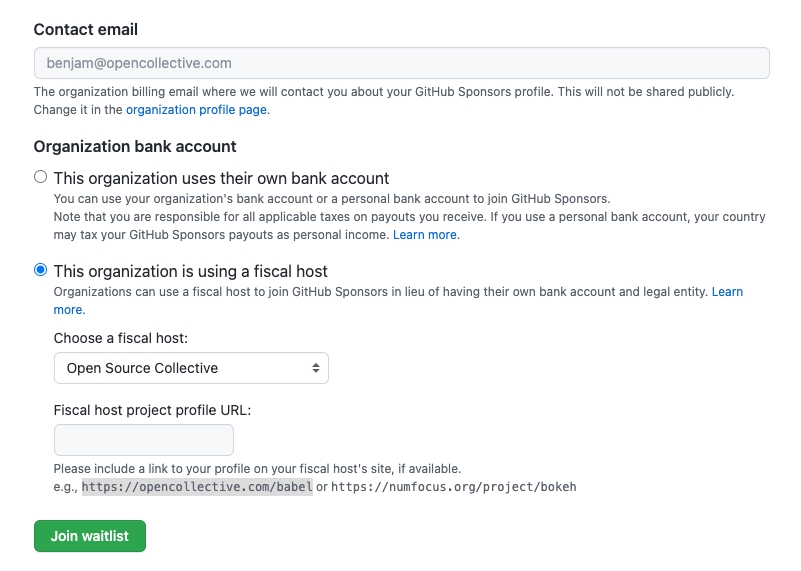This screenshot has width=801, height=571.
Task: Click the "This organization uses their own bank account" label
Action: (x=221, y=178)
